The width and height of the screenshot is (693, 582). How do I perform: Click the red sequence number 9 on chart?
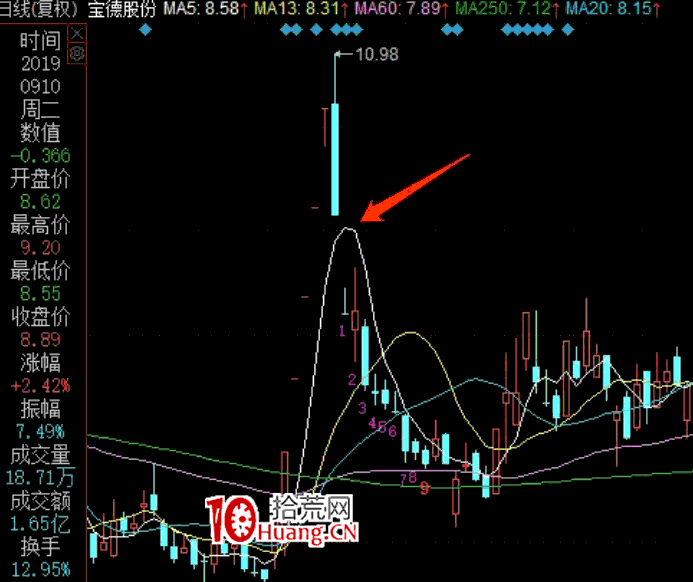tap(424, 488)
